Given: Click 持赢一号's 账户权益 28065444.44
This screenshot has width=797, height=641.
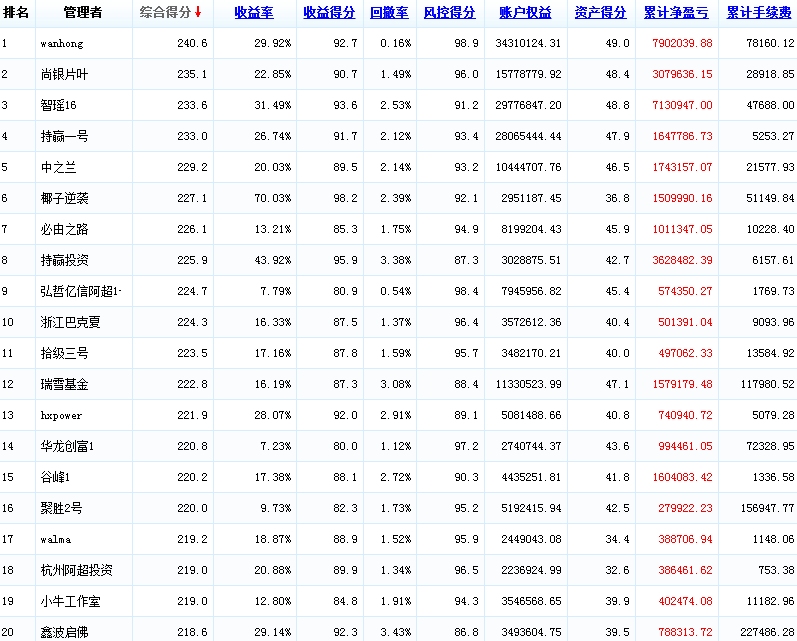Looking at the screenshot, I should 528,136.
